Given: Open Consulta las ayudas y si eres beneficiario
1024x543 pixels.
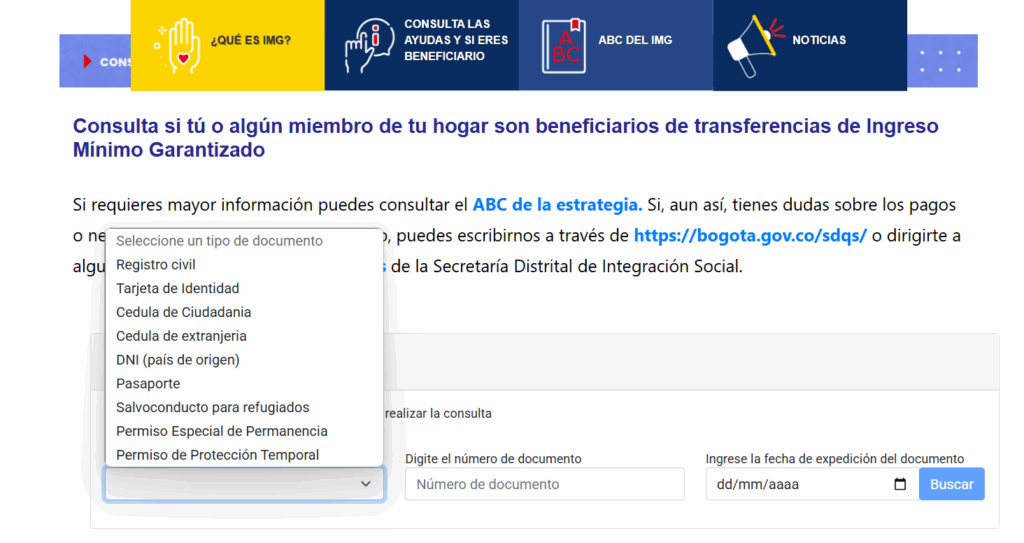Looking at the screenshot, I should tap(422, 45).
